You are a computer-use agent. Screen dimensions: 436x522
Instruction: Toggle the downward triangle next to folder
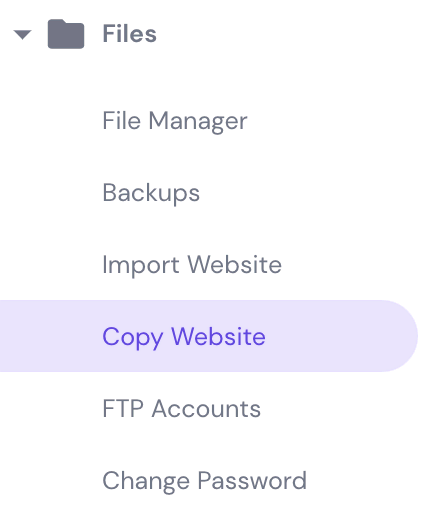coord(22,34)
